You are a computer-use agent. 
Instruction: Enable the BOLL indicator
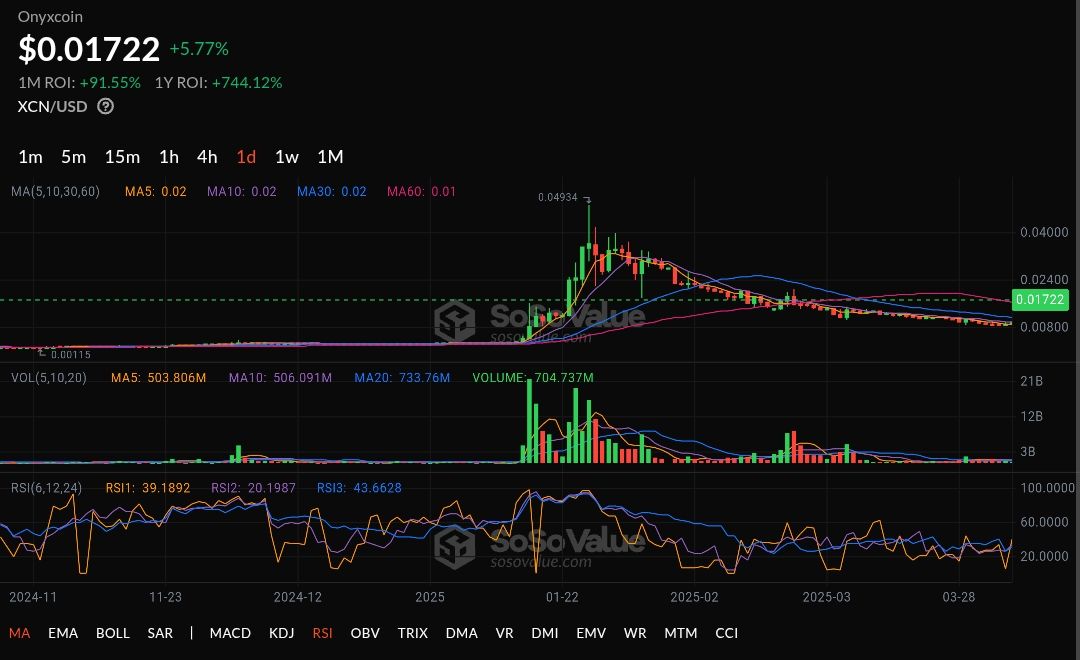(112, 632)
